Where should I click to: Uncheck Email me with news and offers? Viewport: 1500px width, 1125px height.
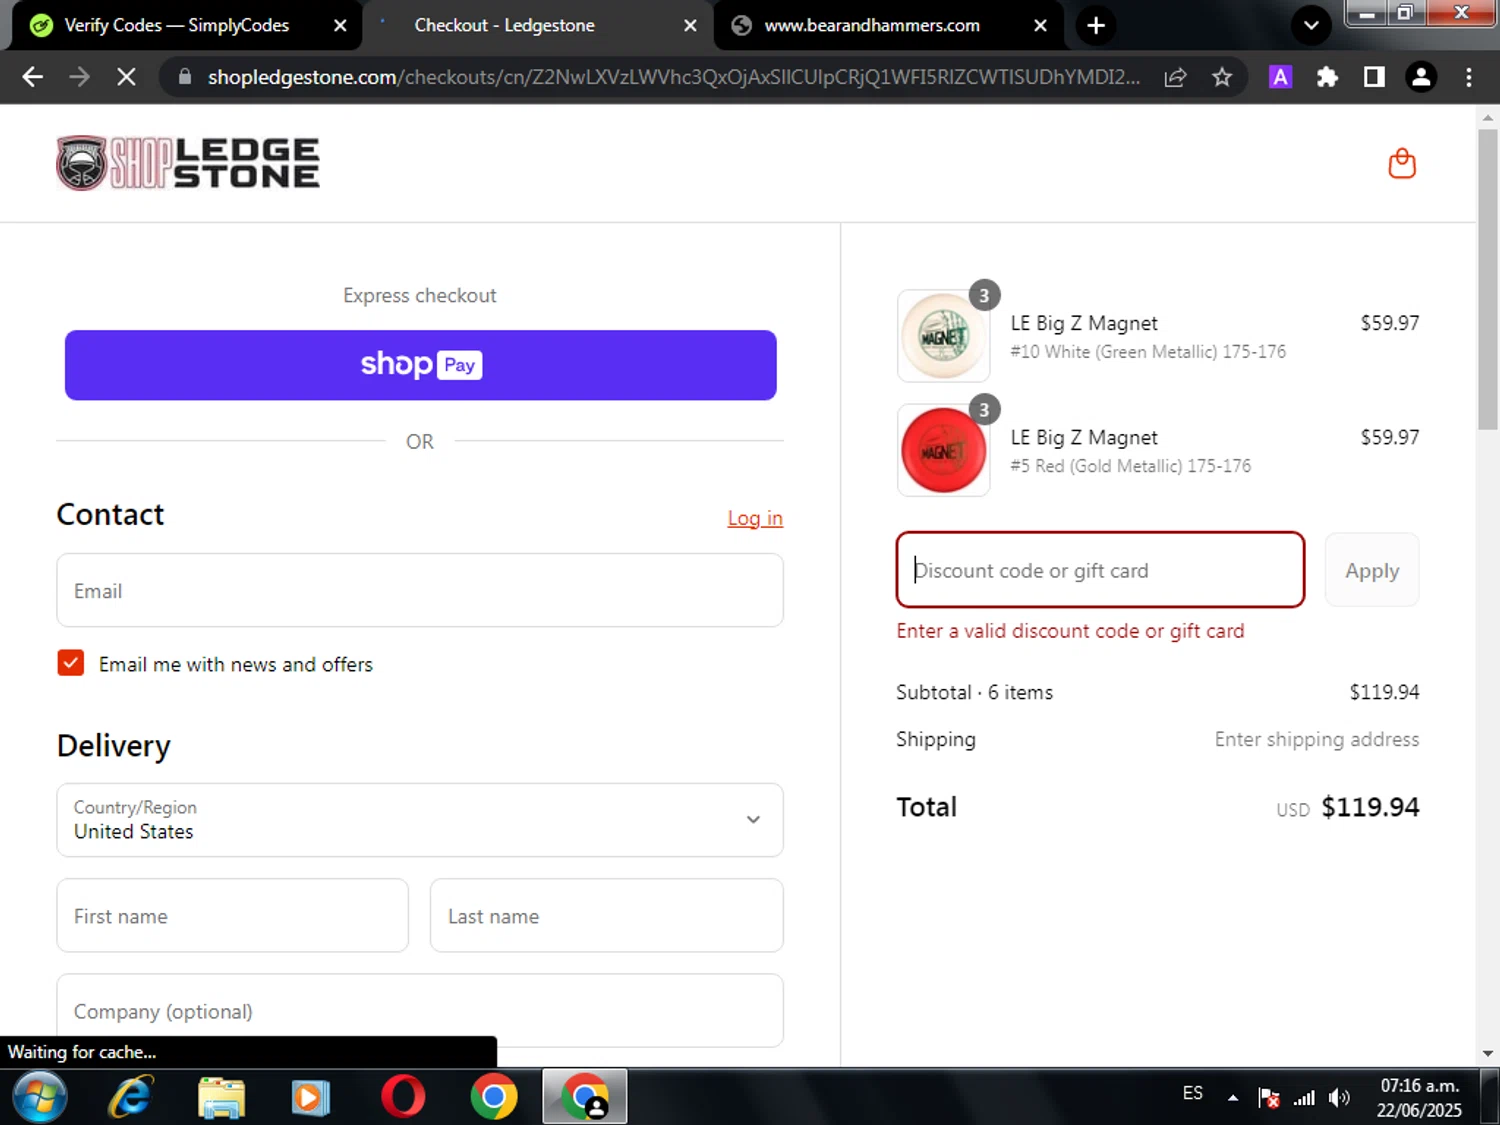pos(71,663)
